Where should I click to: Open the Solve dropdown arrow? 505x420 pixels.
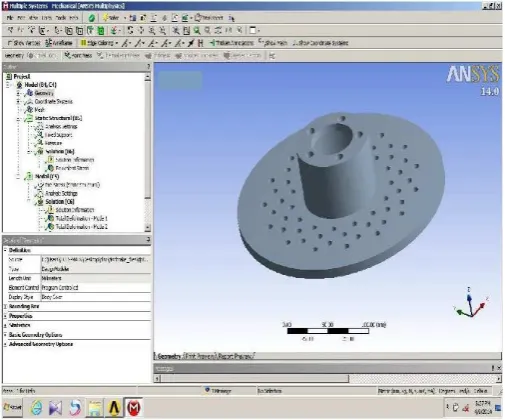[125, 18]
